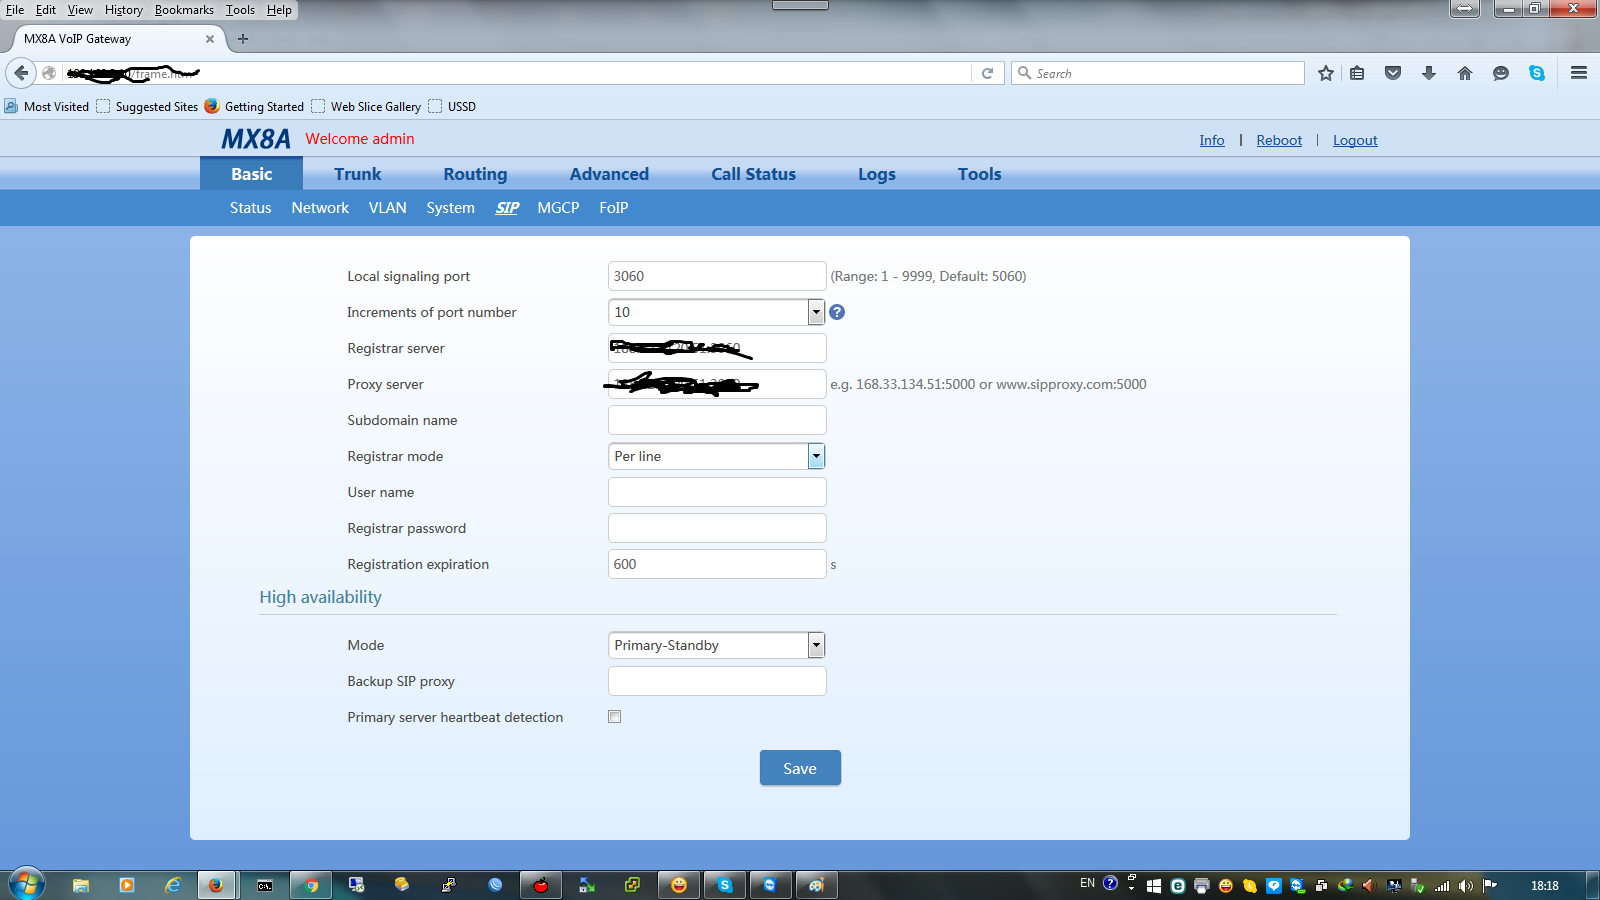Reload the page with refresh icon
Screen dimensions: 1600x900
[x=987, y=73]
